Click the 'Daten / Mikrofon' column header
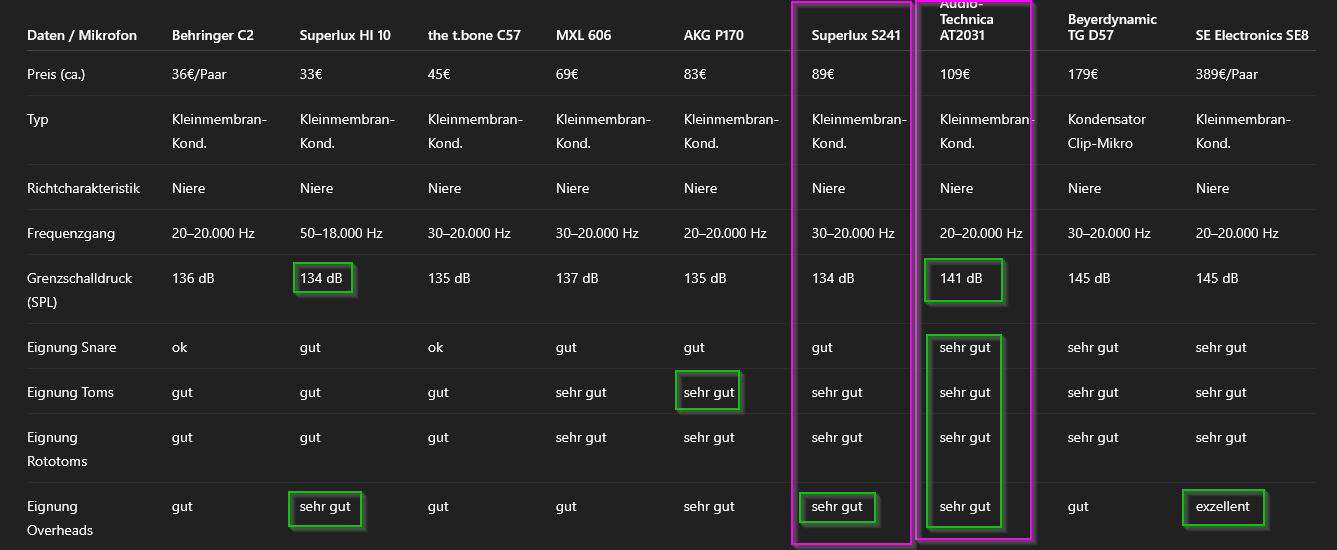The width and height of the screenshot is (1337, 550). click(82, 35)
